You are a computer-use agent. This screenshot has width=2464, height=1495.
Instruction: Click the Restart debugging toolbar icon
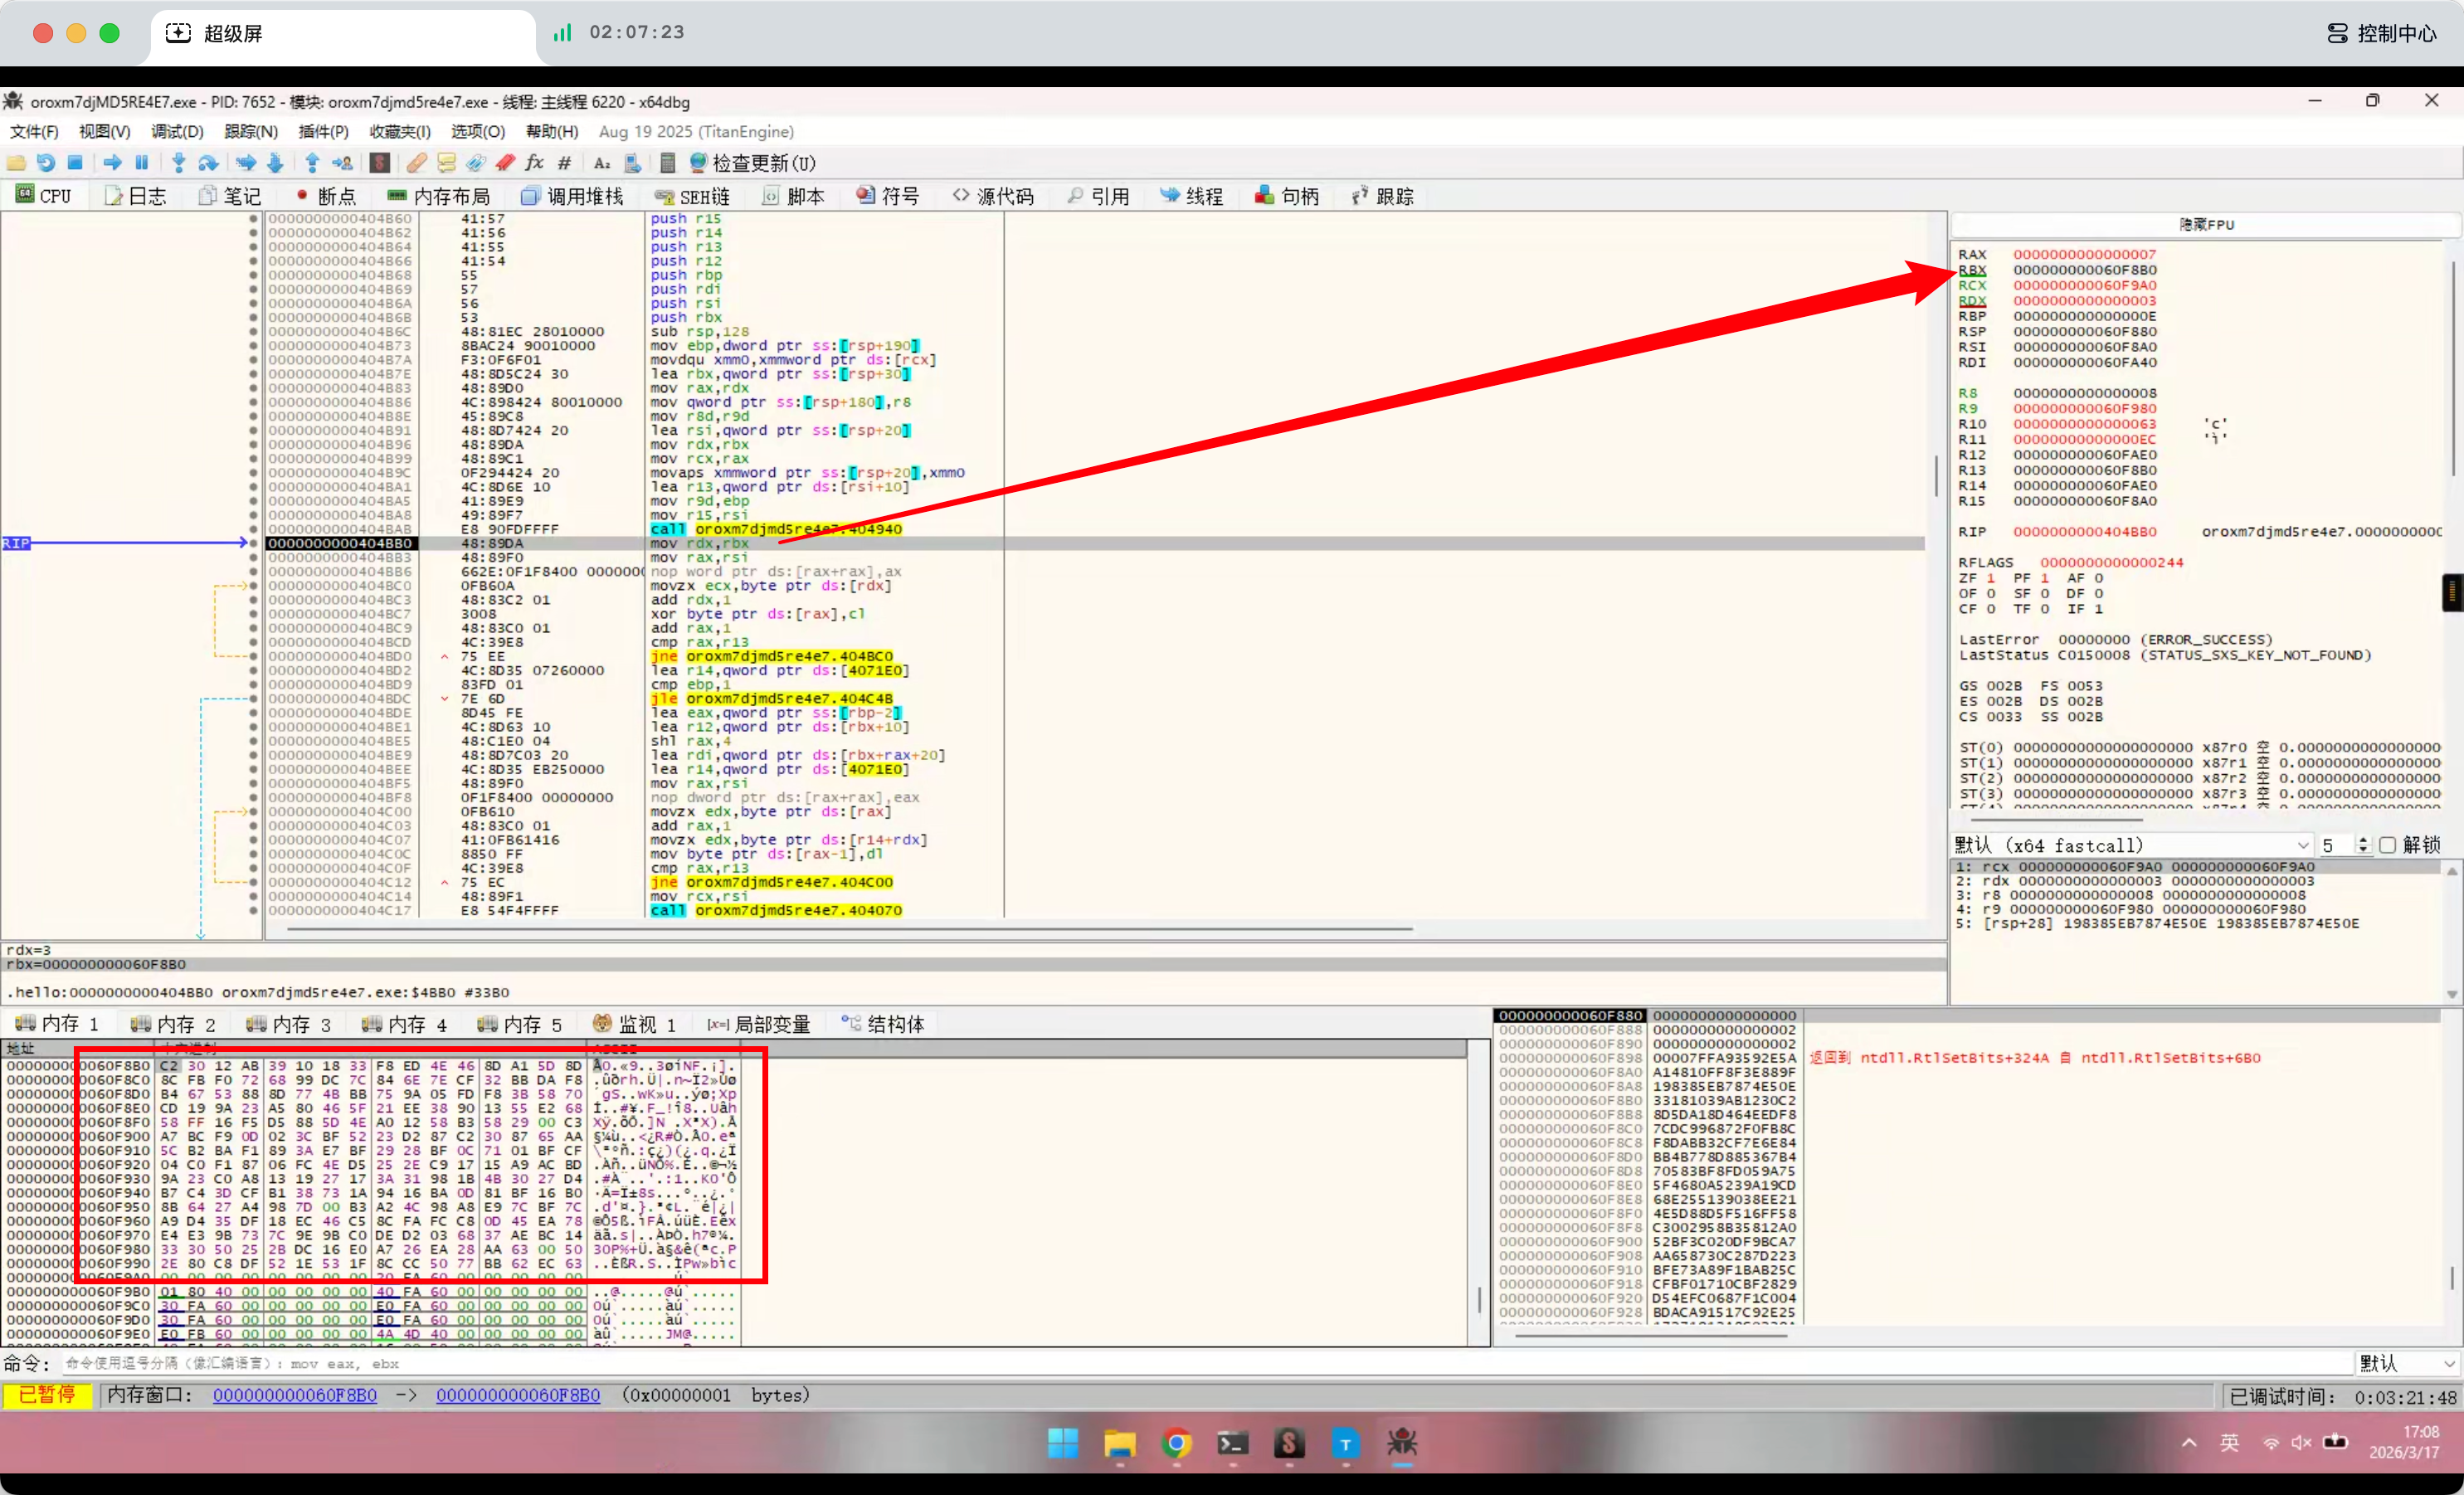pos(46,163)
